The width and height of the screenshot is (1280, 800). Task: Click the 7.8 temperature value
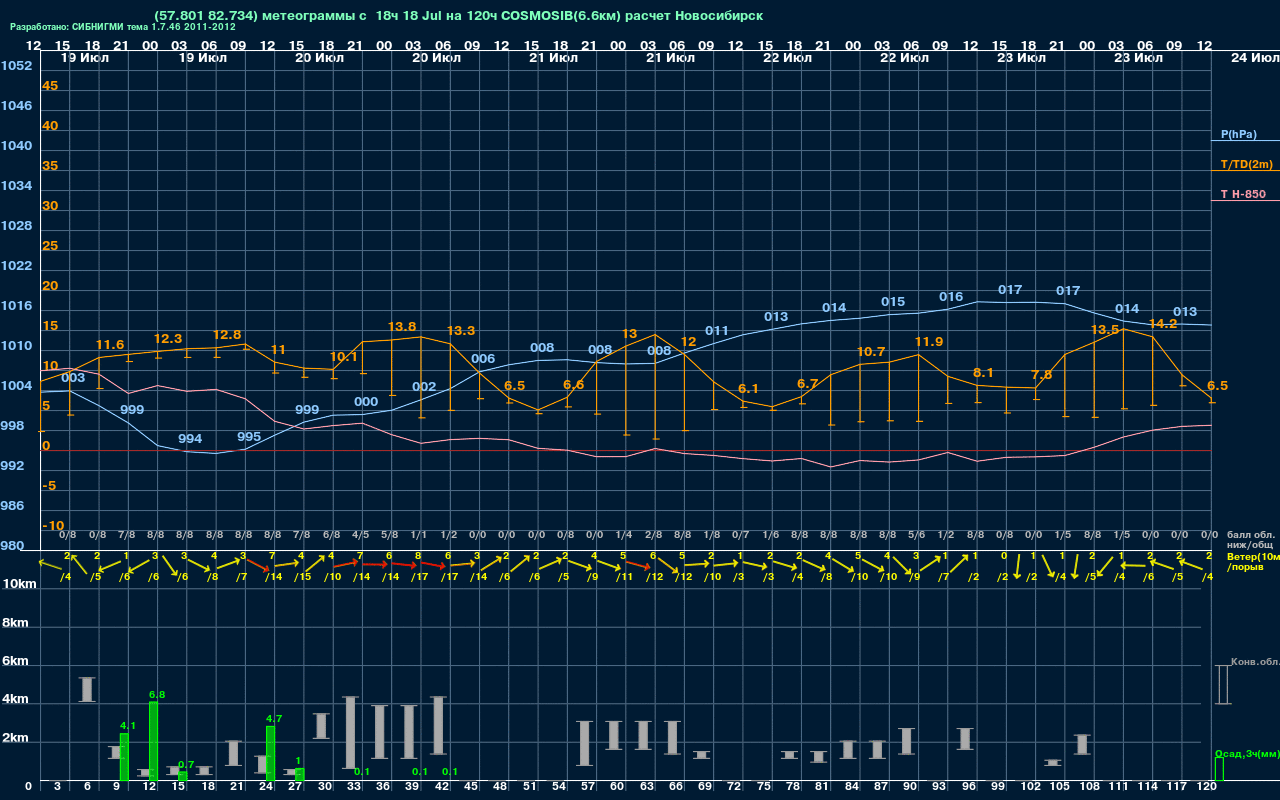pos(1042,375)
